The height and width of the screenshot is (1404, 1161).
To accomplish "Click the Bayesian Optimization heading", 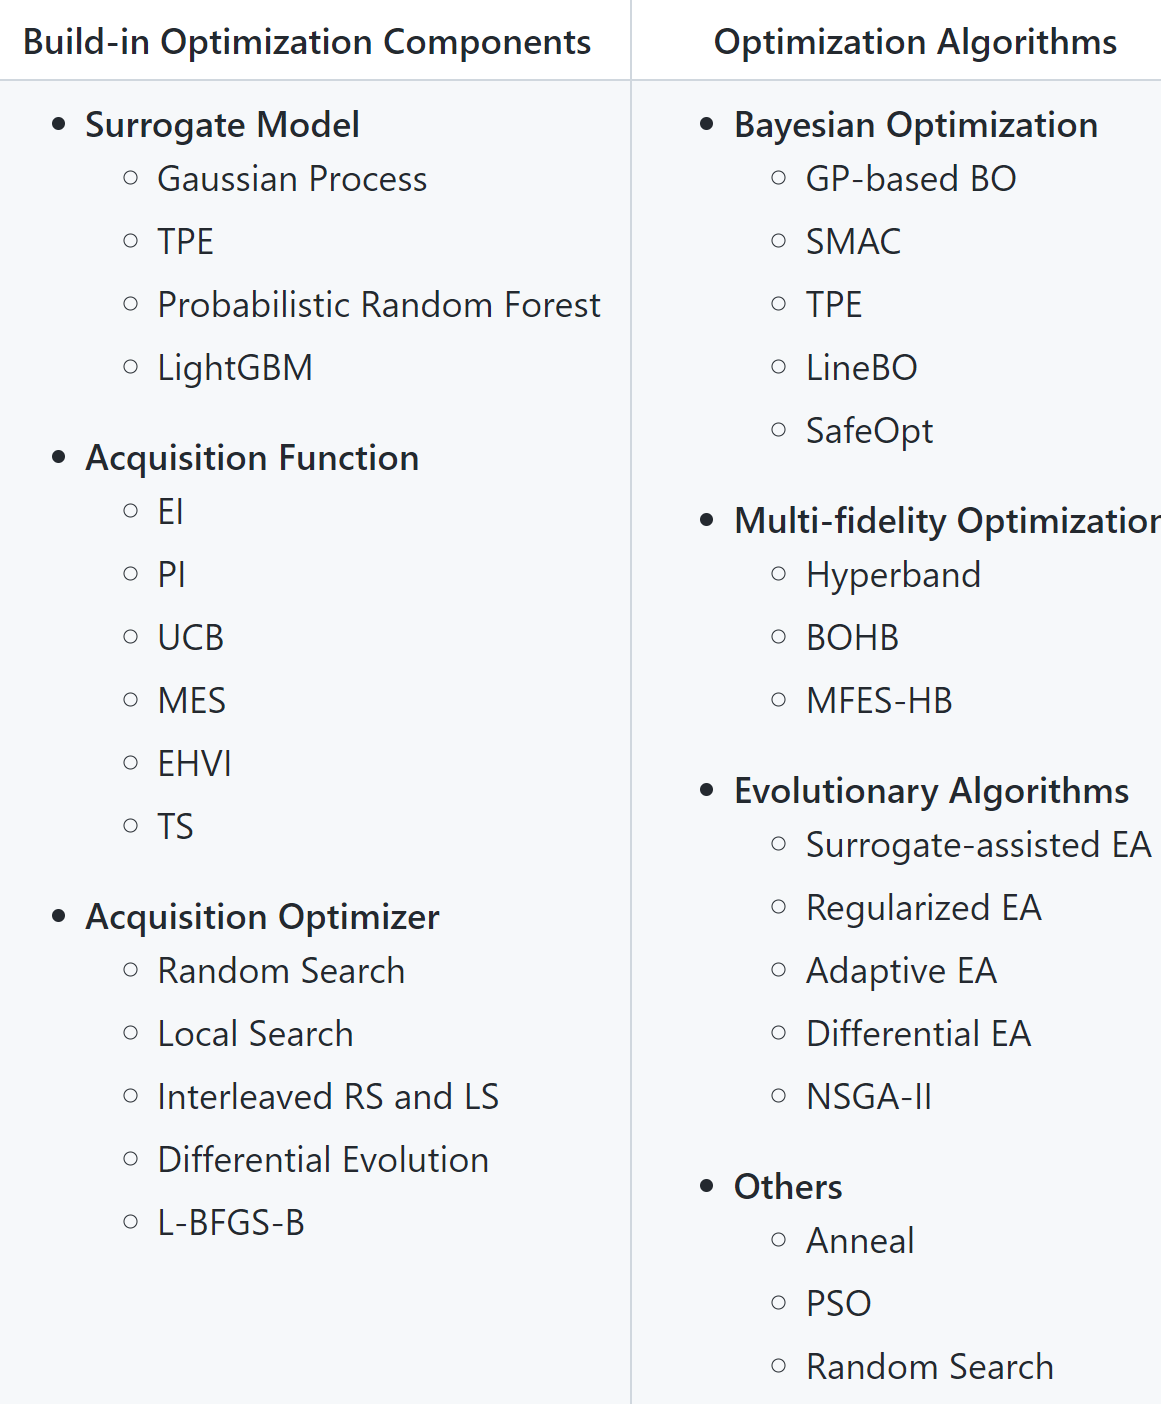I will (915, 125).
